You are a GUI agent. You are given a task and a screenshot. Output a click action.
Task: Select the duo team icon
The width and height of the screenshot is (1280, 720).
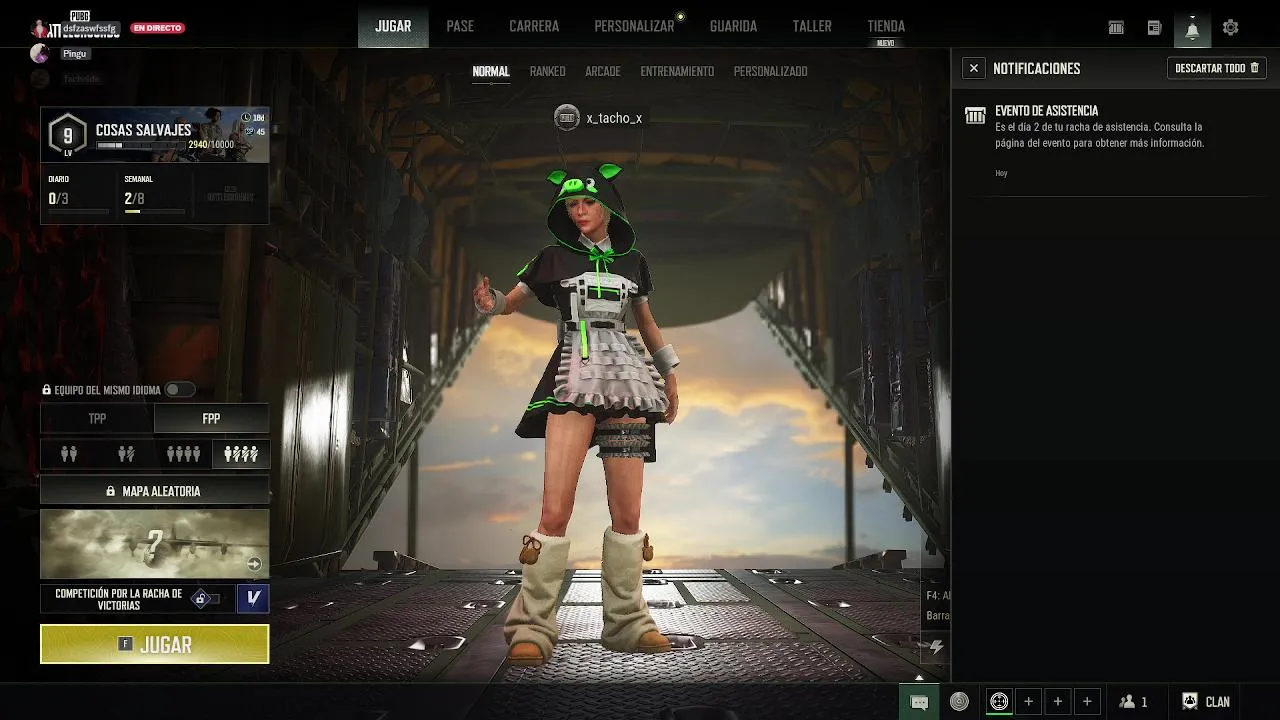coord(69,454)
